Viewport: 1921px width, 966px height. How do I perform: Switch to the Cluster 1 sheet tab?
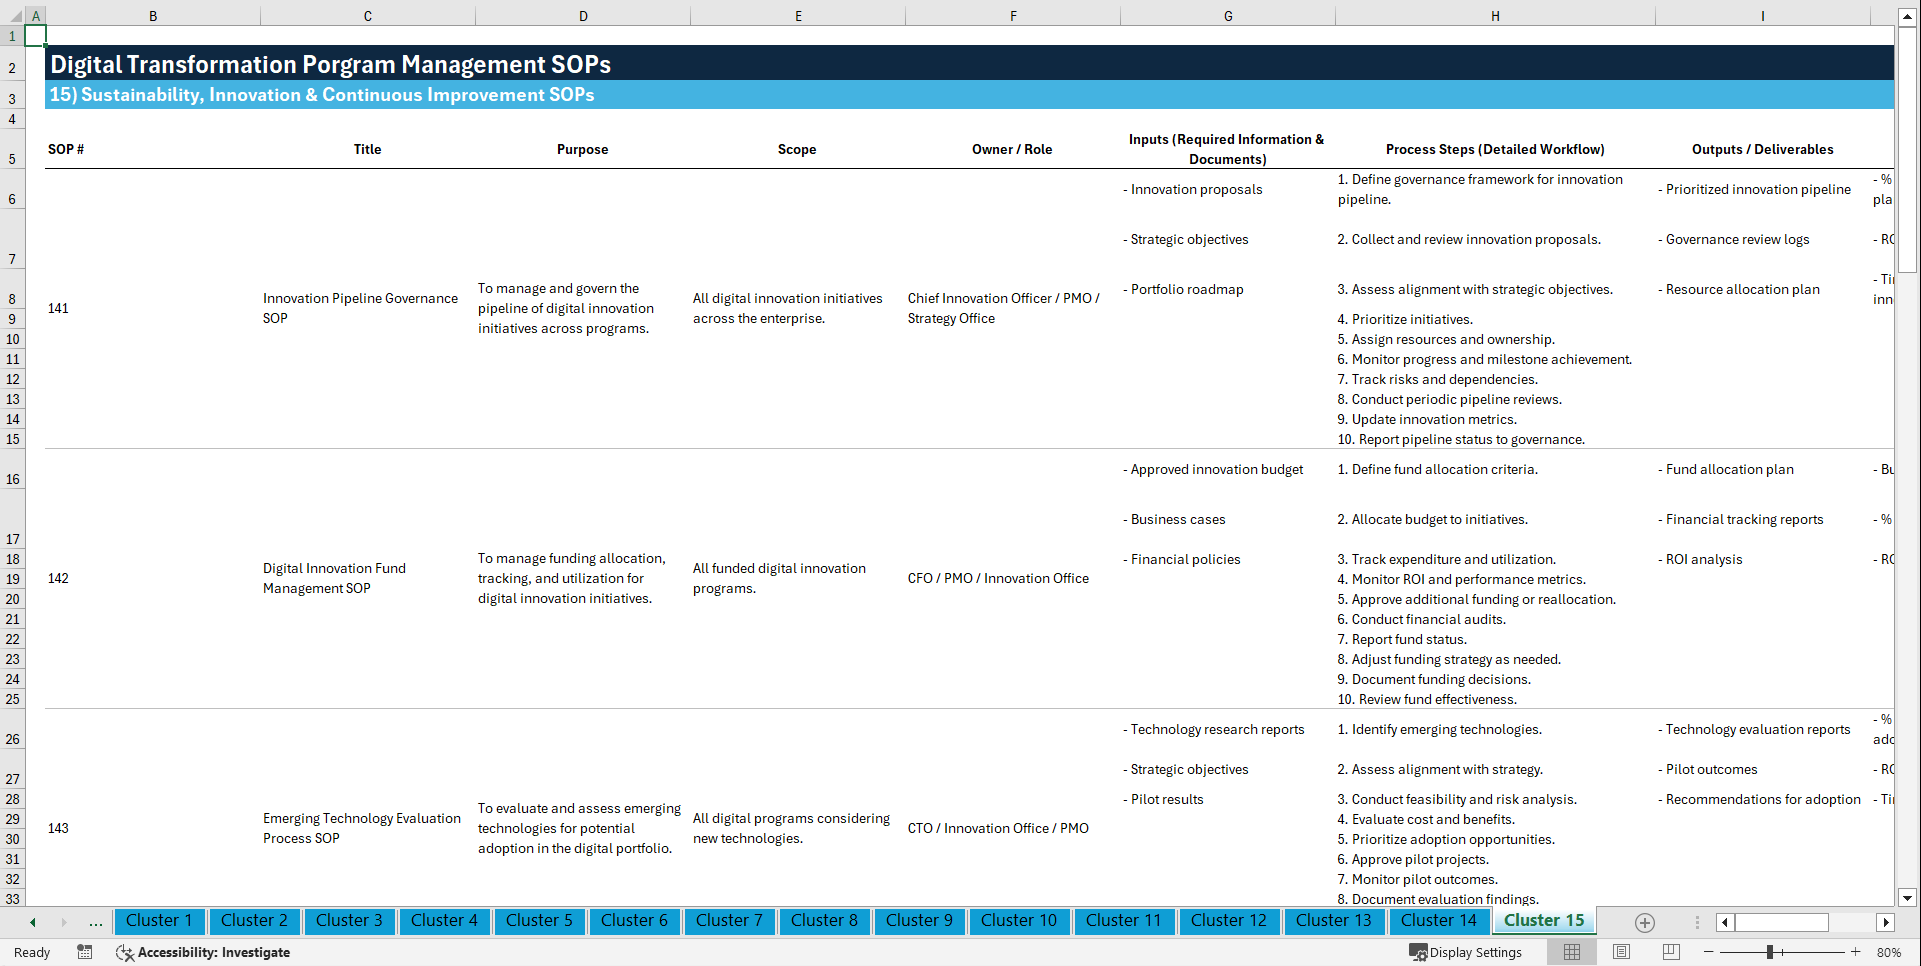(159, 921)
